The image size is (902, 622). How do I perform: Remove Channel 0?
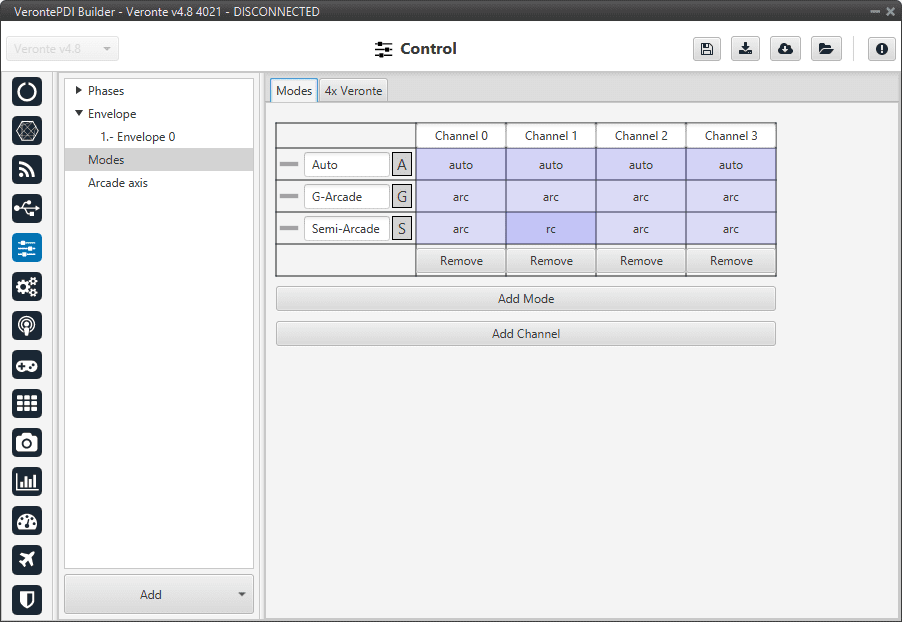coord(461,261)
